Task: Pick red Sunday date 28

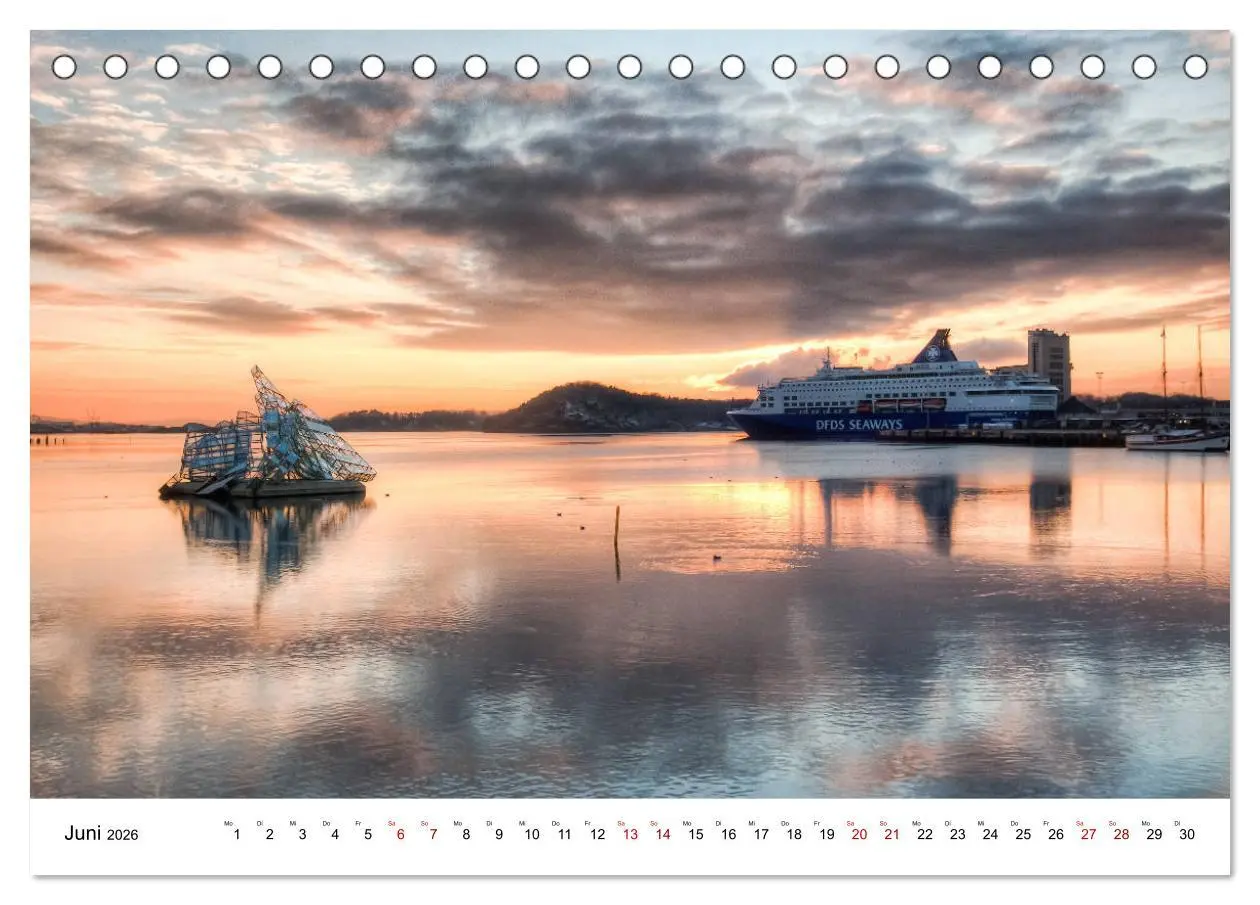Action: pyautogui.click(x=1121, y=834)
